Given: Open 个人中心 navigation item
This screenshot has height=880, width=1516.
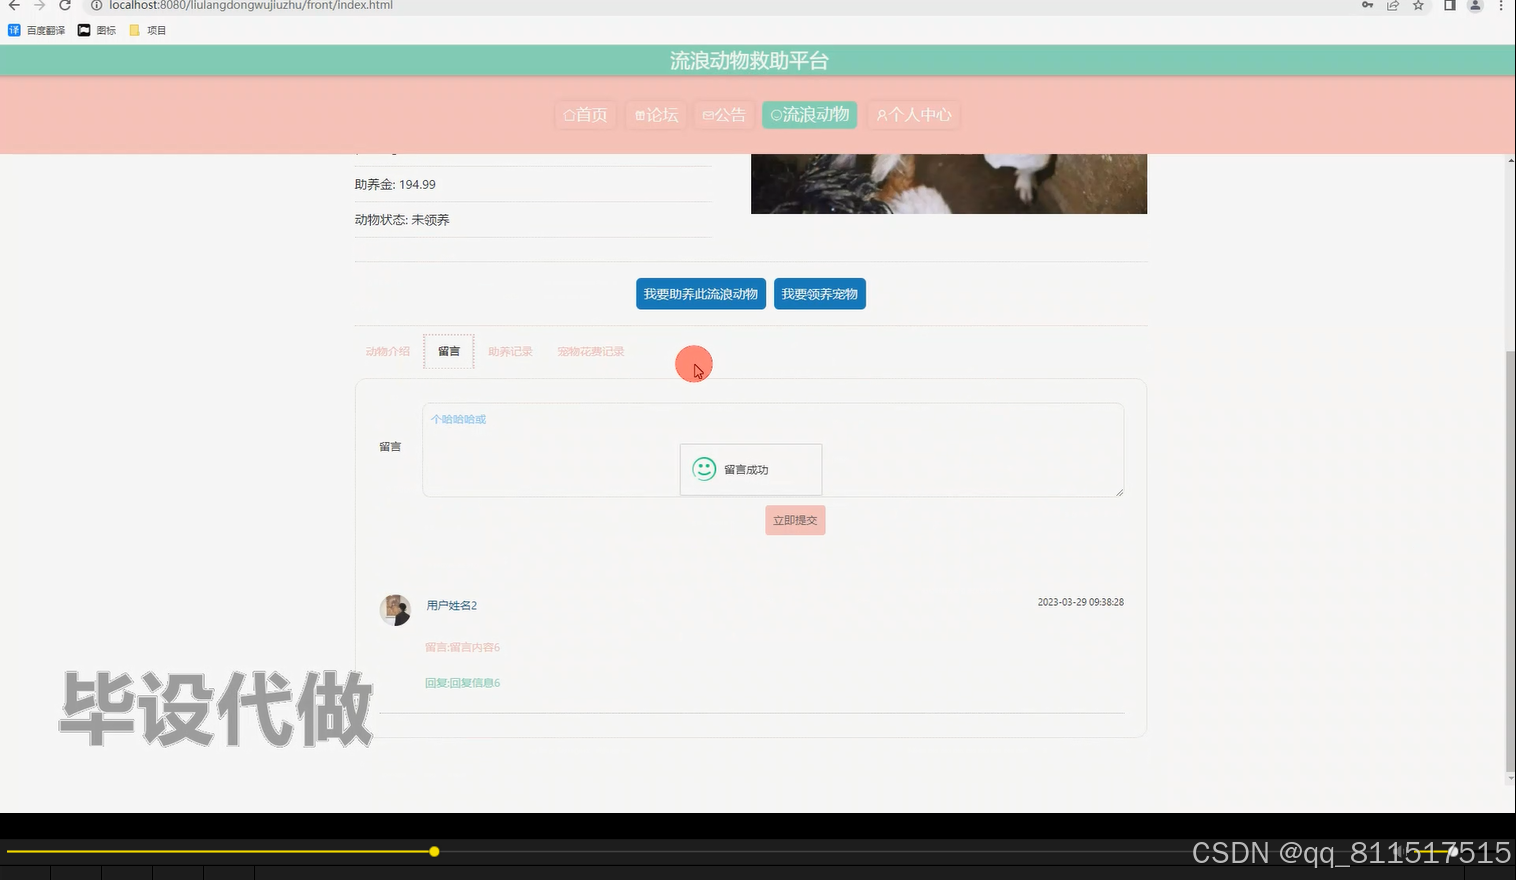Looking at the screenshot, I should [x=914, y=115].
